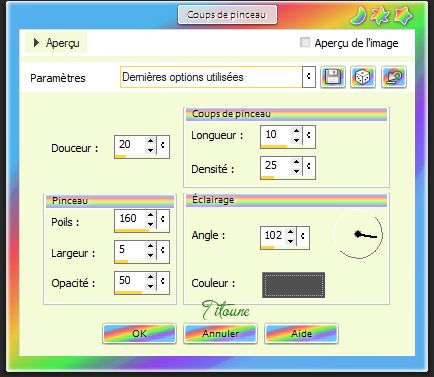The width and height of the screenshot is (434, 377).
Task: Click the lighting angle dial
Action: tap(358, 234)
